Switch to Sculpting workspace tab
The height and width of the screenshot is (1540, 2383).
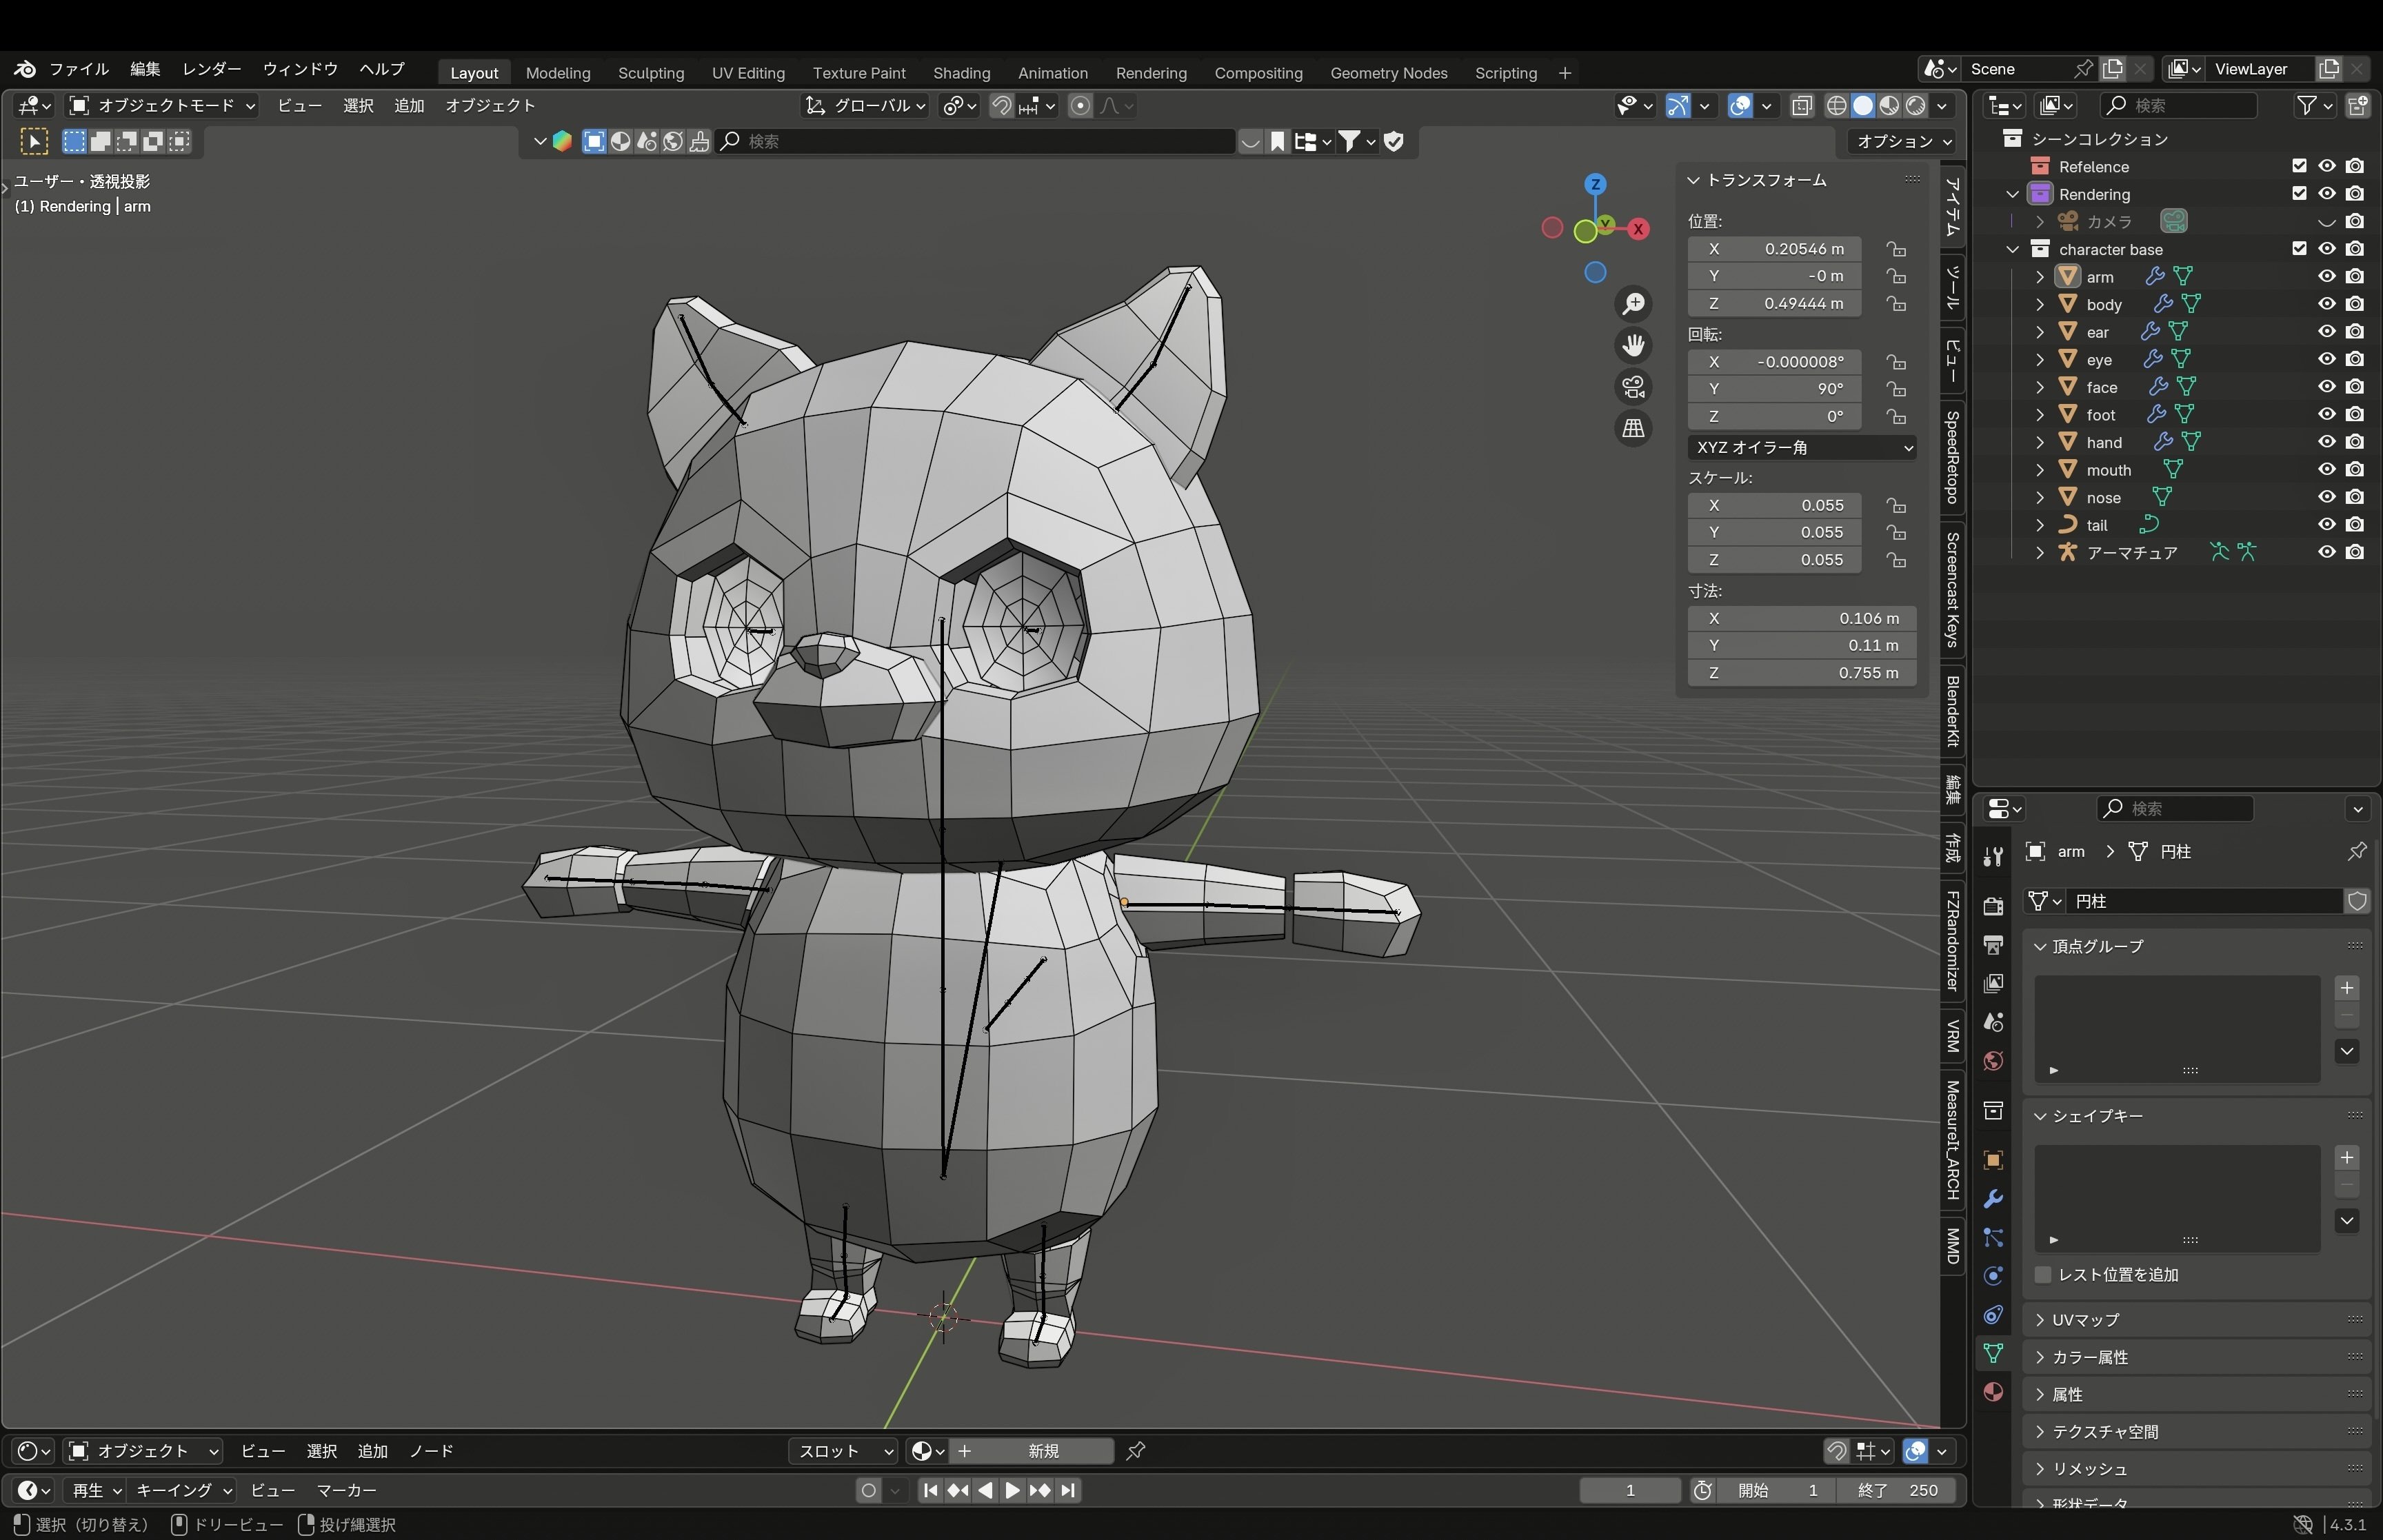651,73
